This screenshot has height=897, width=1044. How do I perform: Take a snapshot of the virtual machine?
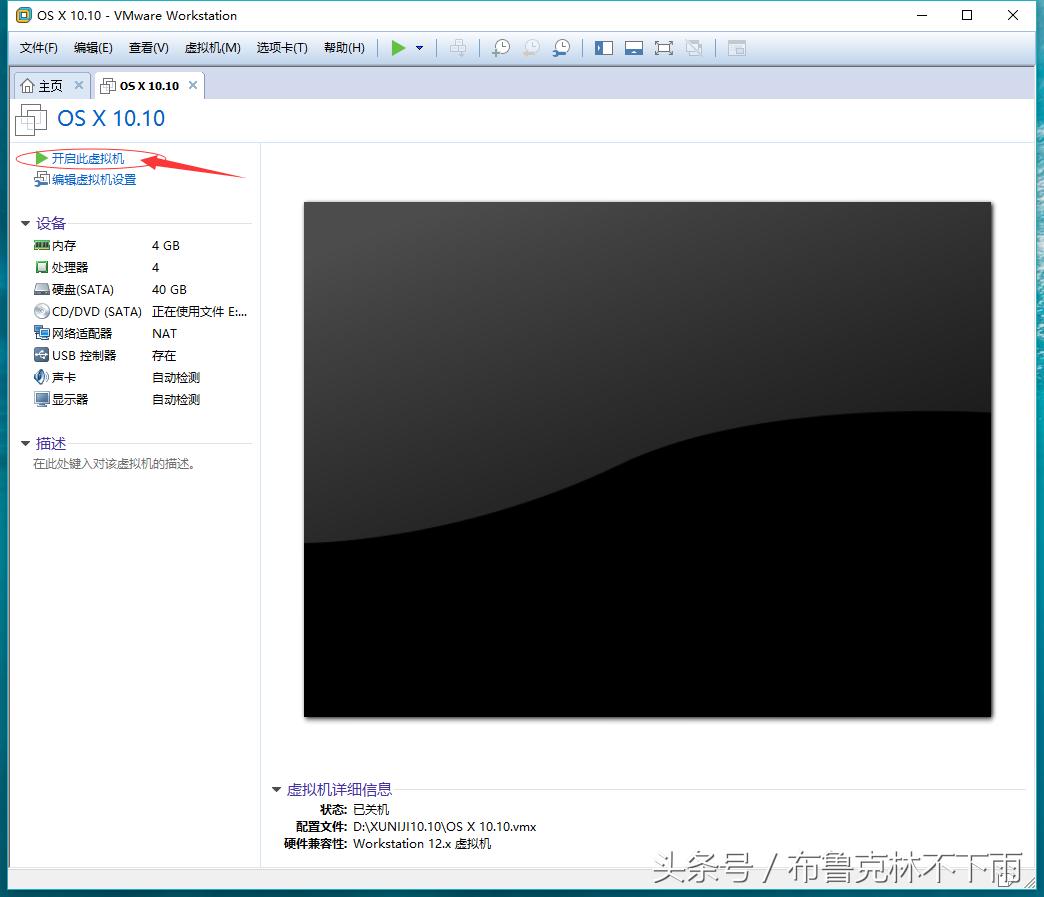tap(500, 47)
